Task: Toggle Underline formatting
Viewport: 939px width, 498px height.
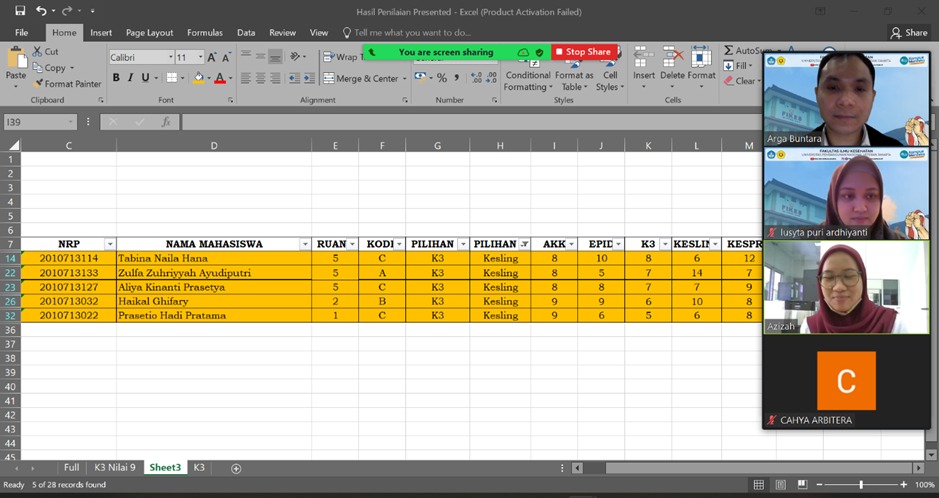Action: tap(145, 78)
